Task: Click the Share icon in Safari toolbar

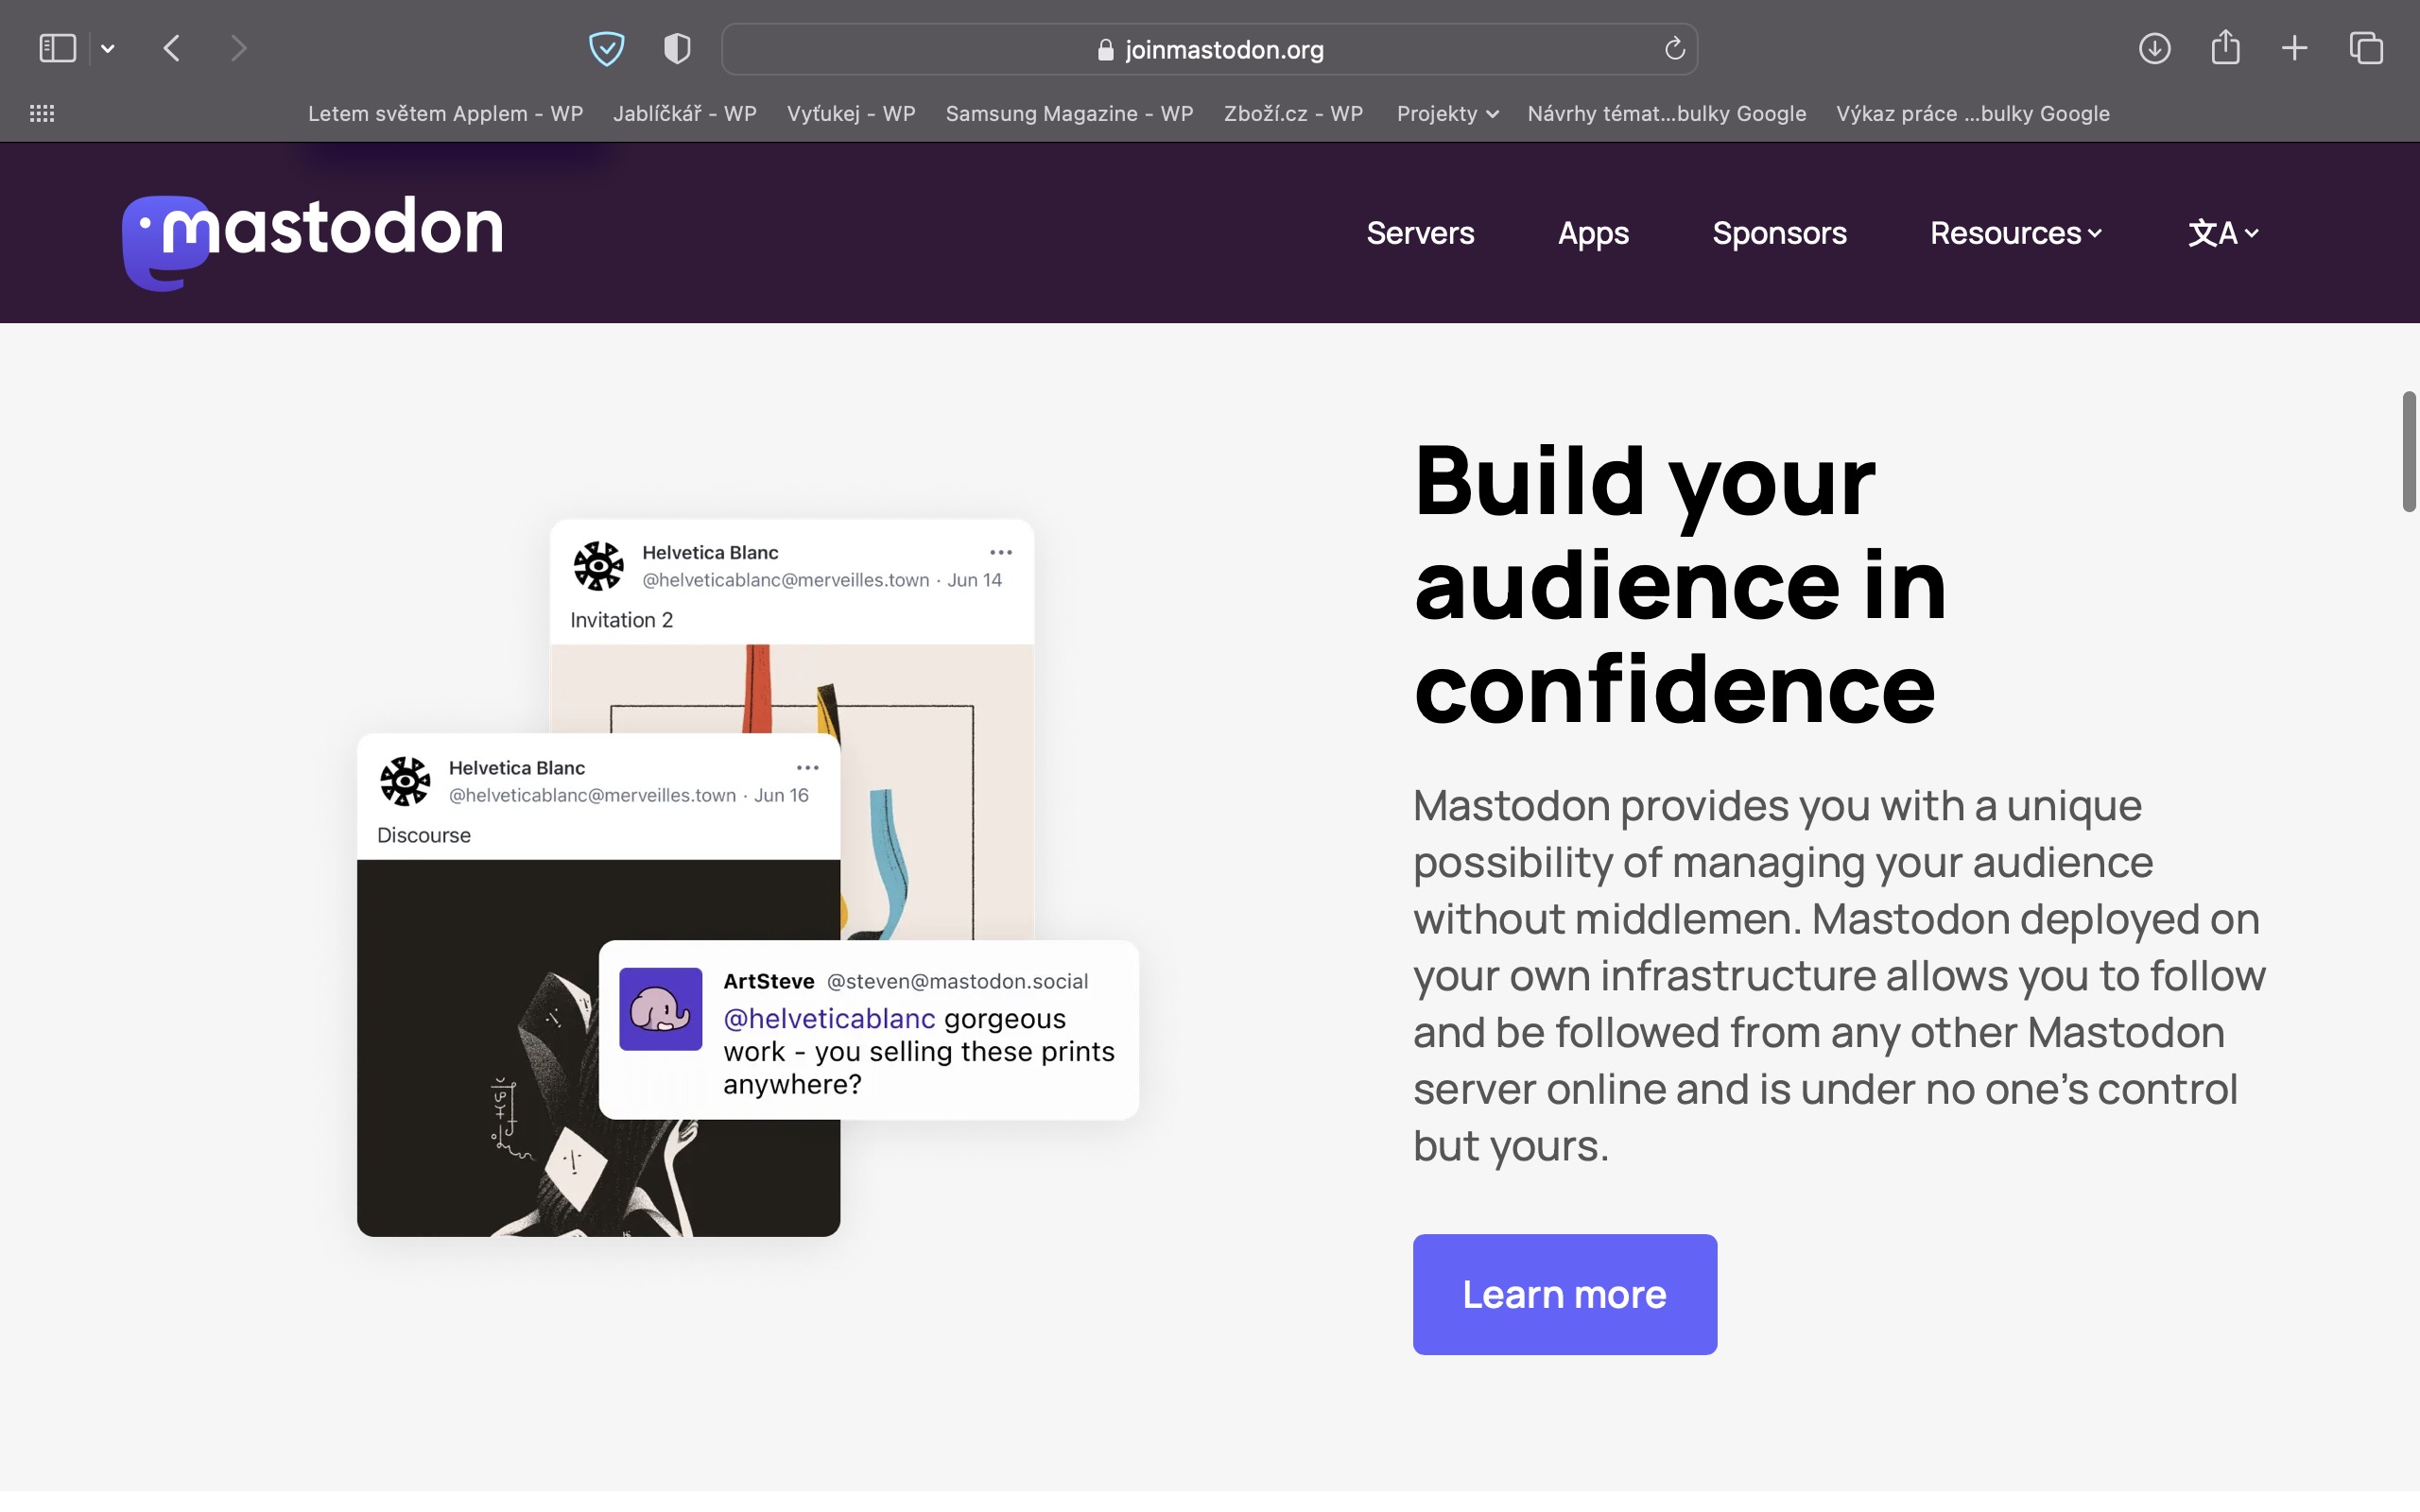Action: click(x=2225, y=48)
